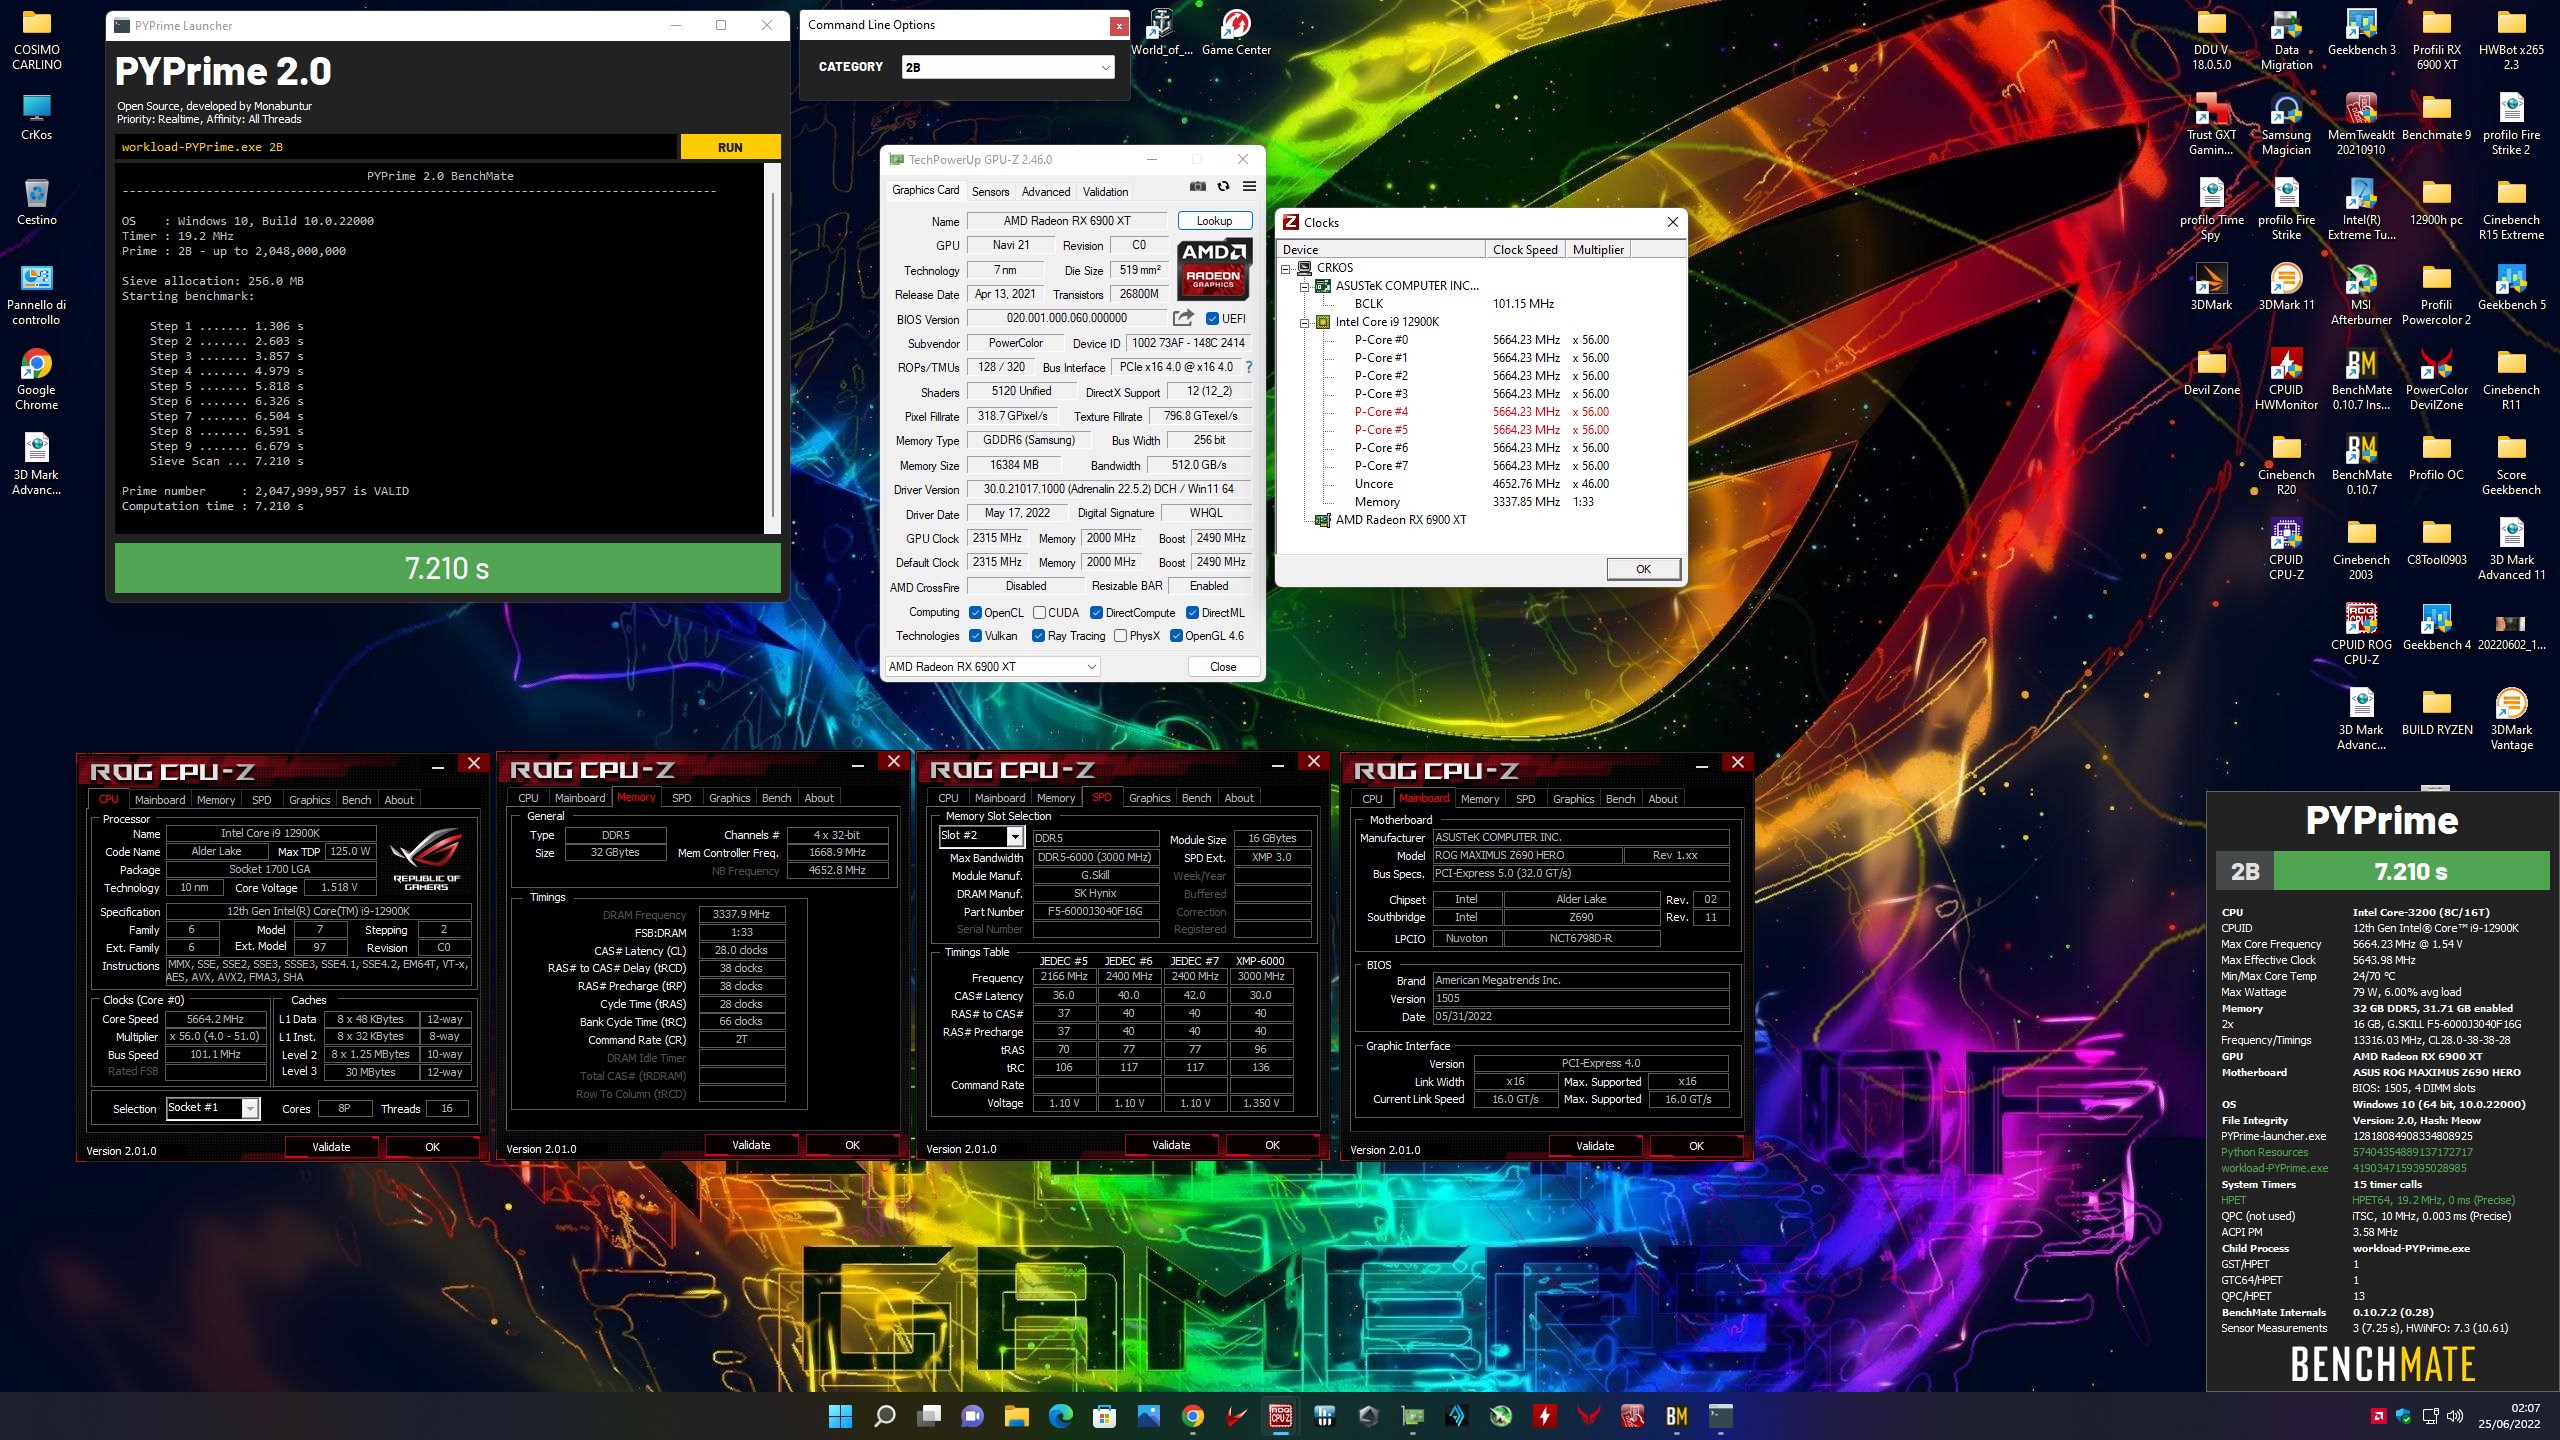Open the Game Center desktop icon
This screenshot has width=2560, height=1440.
pyautogui.click(x=1236, y=31)
